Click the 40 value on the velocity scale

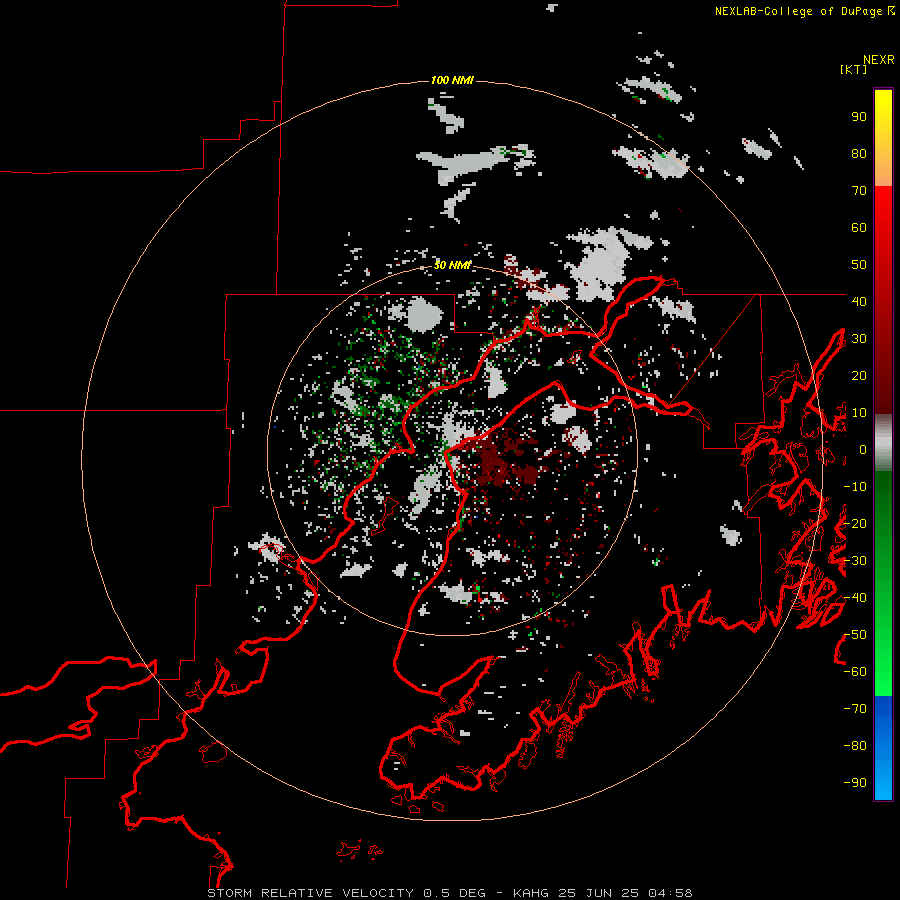[859, 302]
